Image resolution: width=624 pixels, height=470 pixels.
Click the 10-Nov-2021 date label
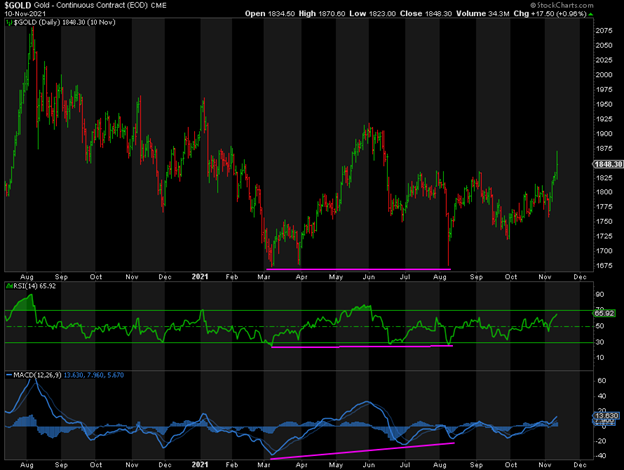pyautogui.click(x=25, y=14)
